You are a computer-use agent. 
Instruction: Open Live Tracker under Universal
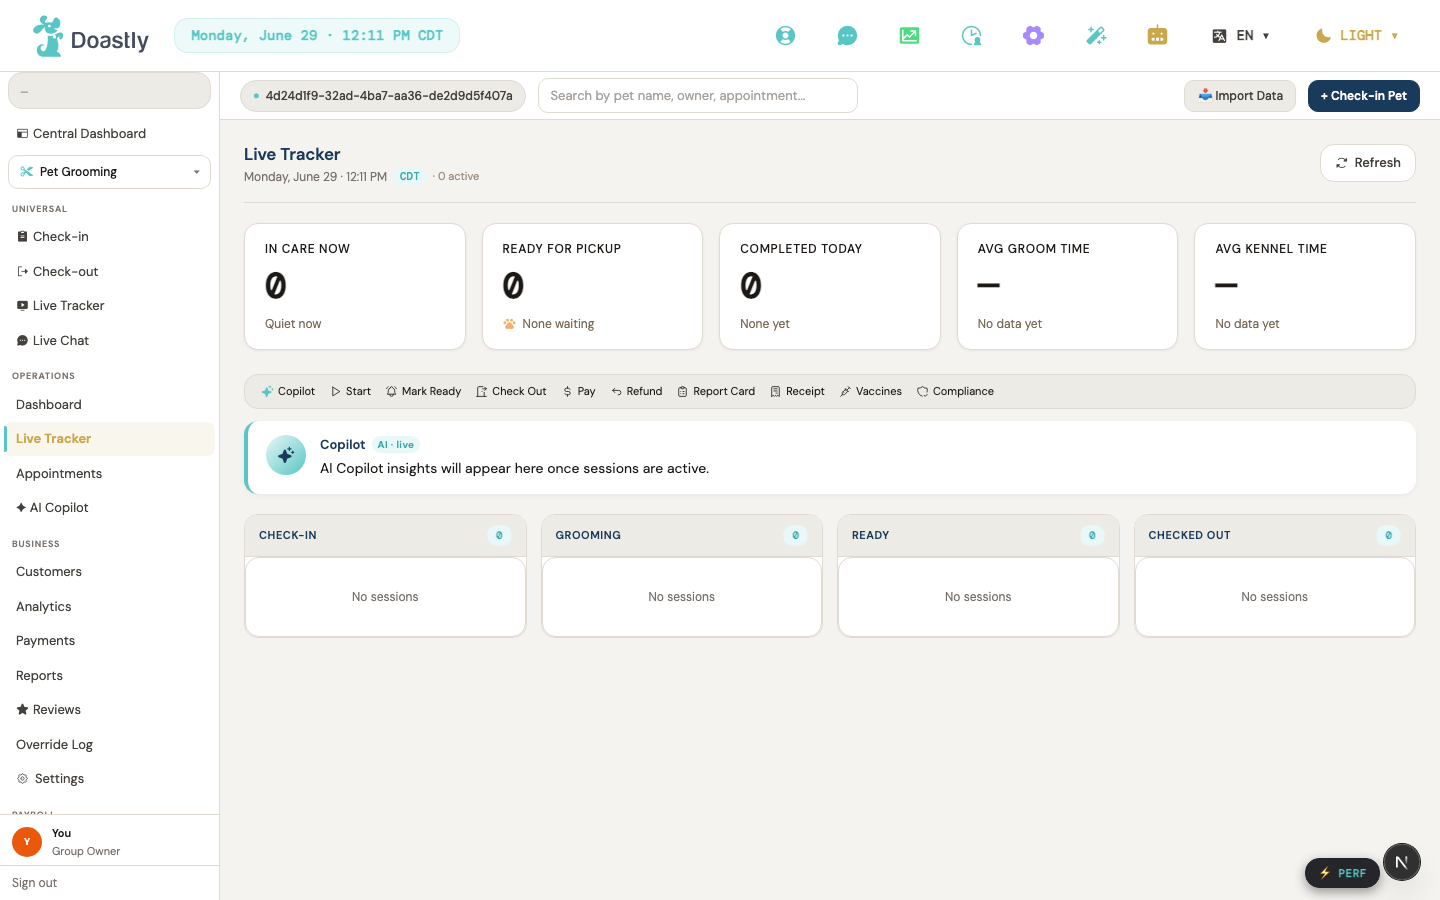tap(110, 306)
